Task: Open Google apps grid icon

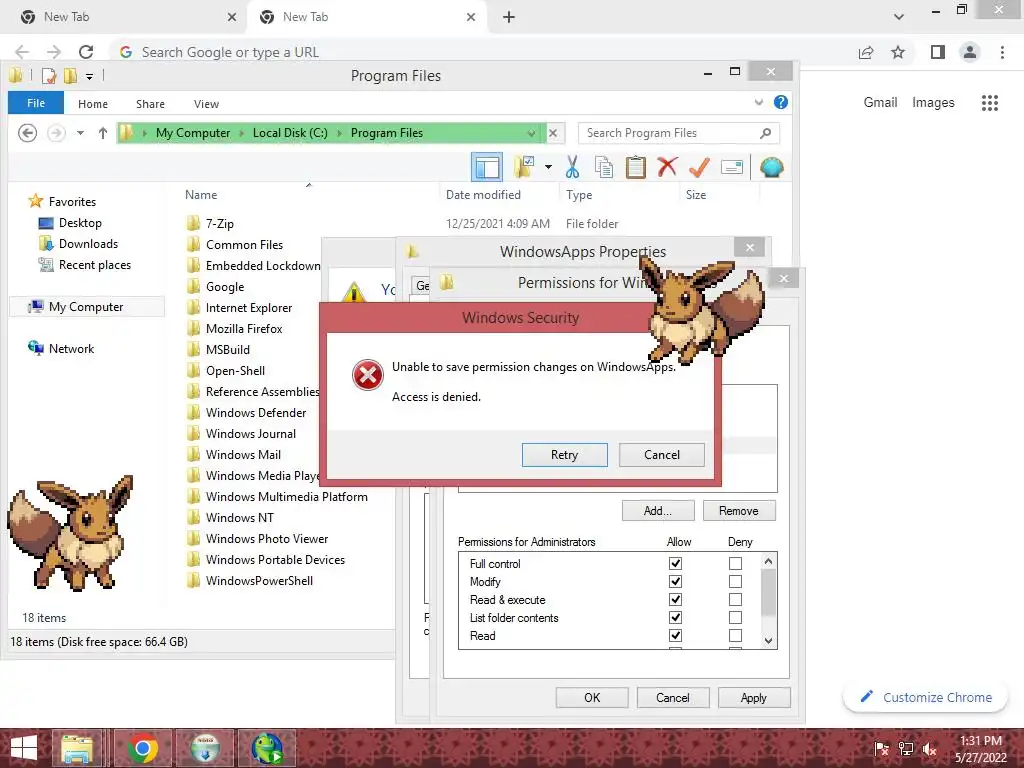Action: 989,103
